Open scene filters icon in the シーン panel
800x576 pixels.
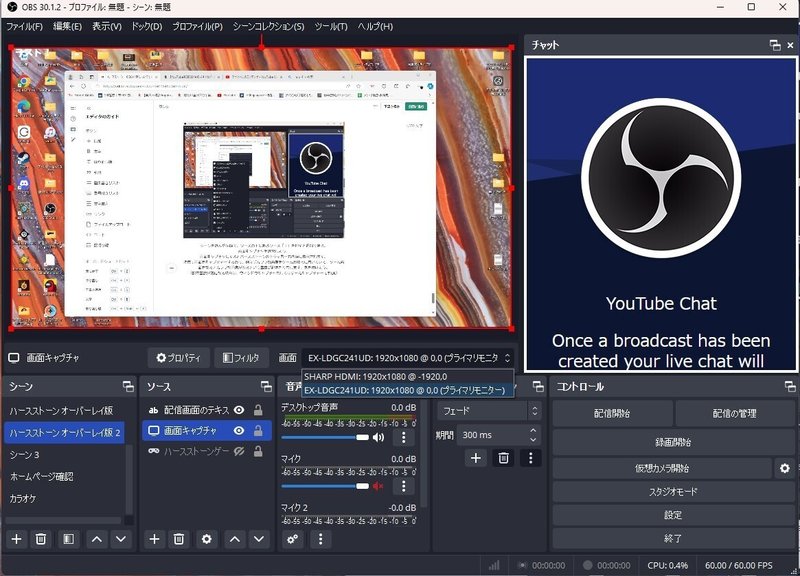[68, 539]
